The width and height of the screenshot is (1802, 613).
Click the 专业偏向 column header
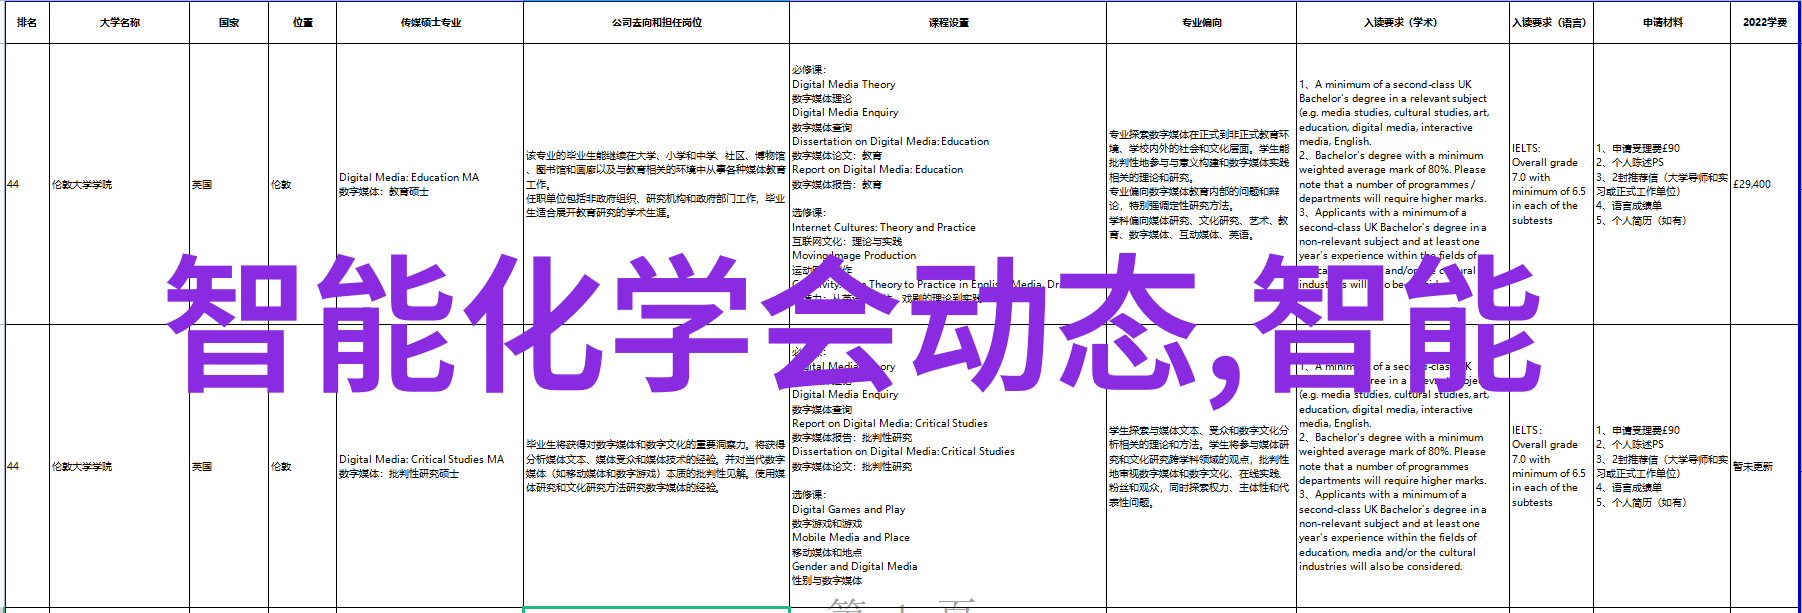coord(1201,22)
